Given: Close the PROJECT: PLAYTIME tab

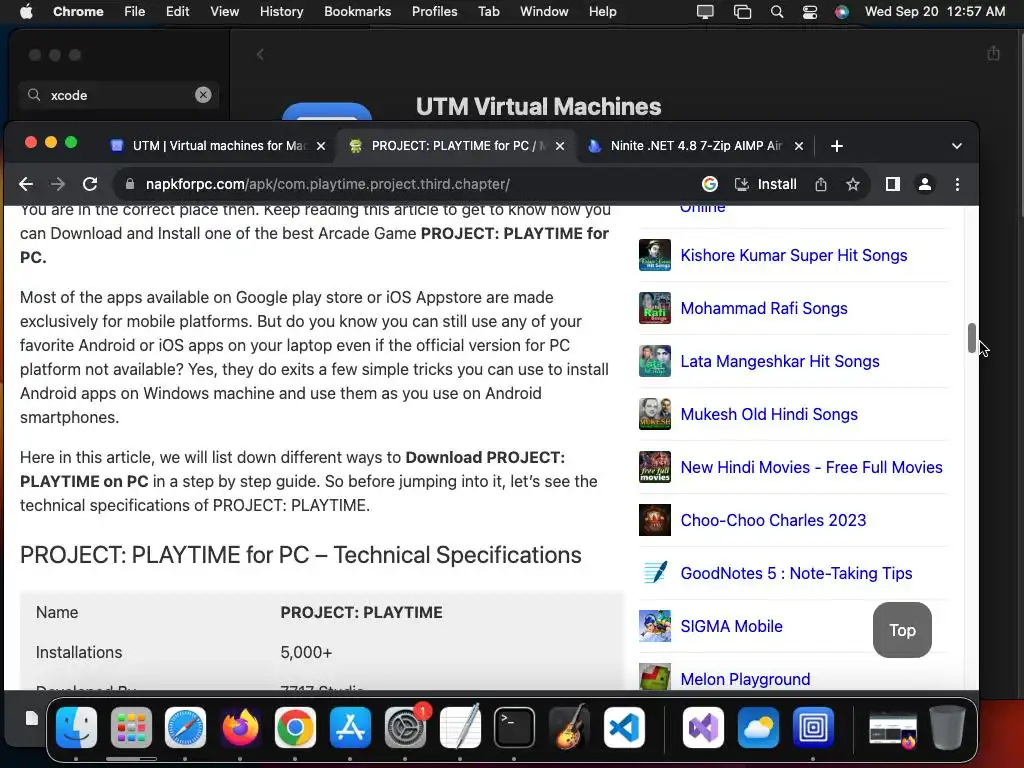Looking at the screenshot, I should coord(560,146).
